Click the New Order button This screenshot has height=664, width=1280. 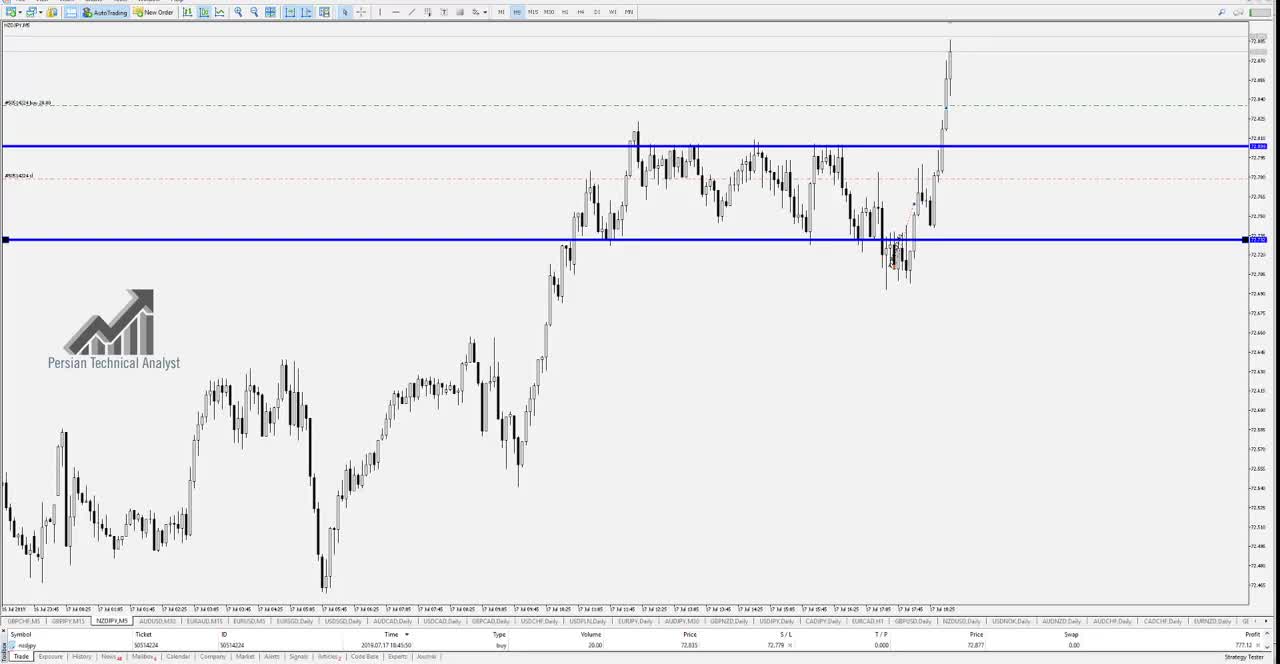tap(153, 12)
